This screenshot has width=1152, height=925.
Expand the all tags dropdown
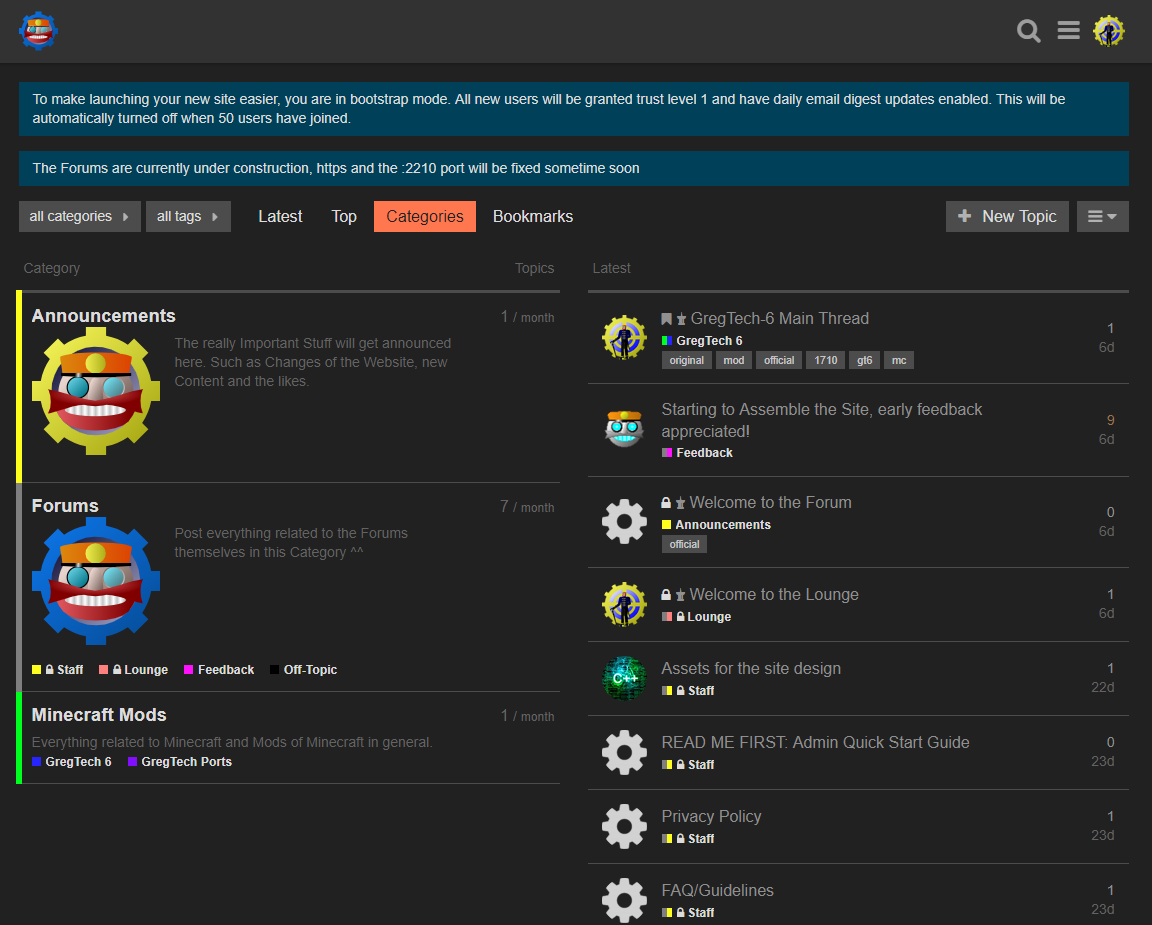click(188, 216)
